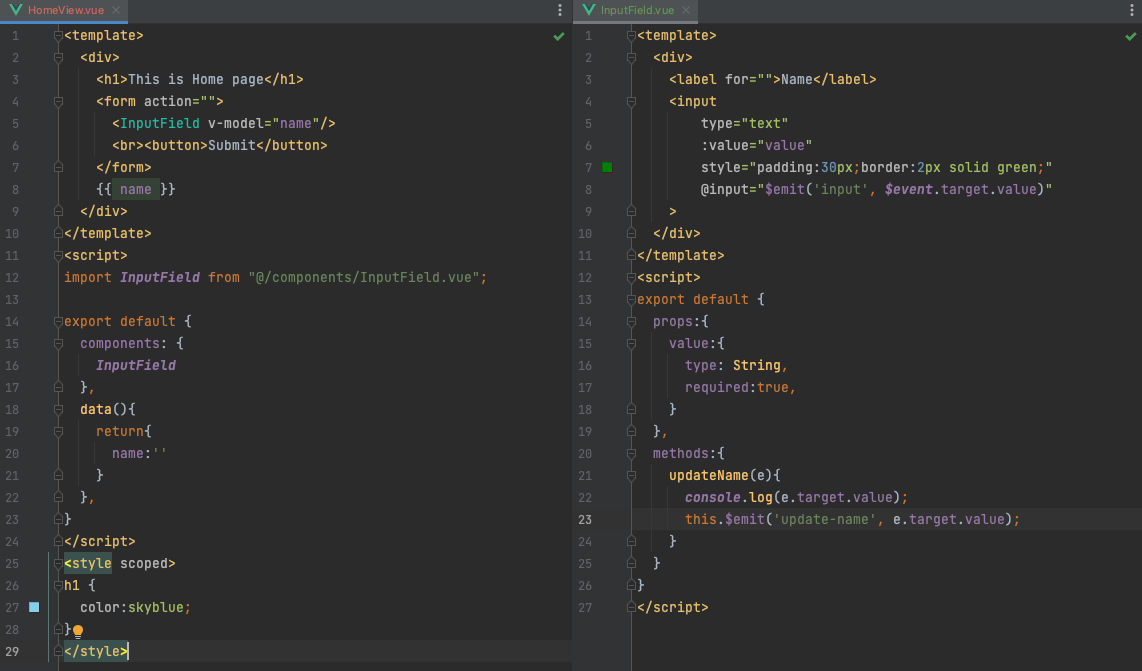Collapse the template block in HomeView.vue
The height and width of the screenshot is (671, 1142).
pyautogui.click(x=58, y=36)
